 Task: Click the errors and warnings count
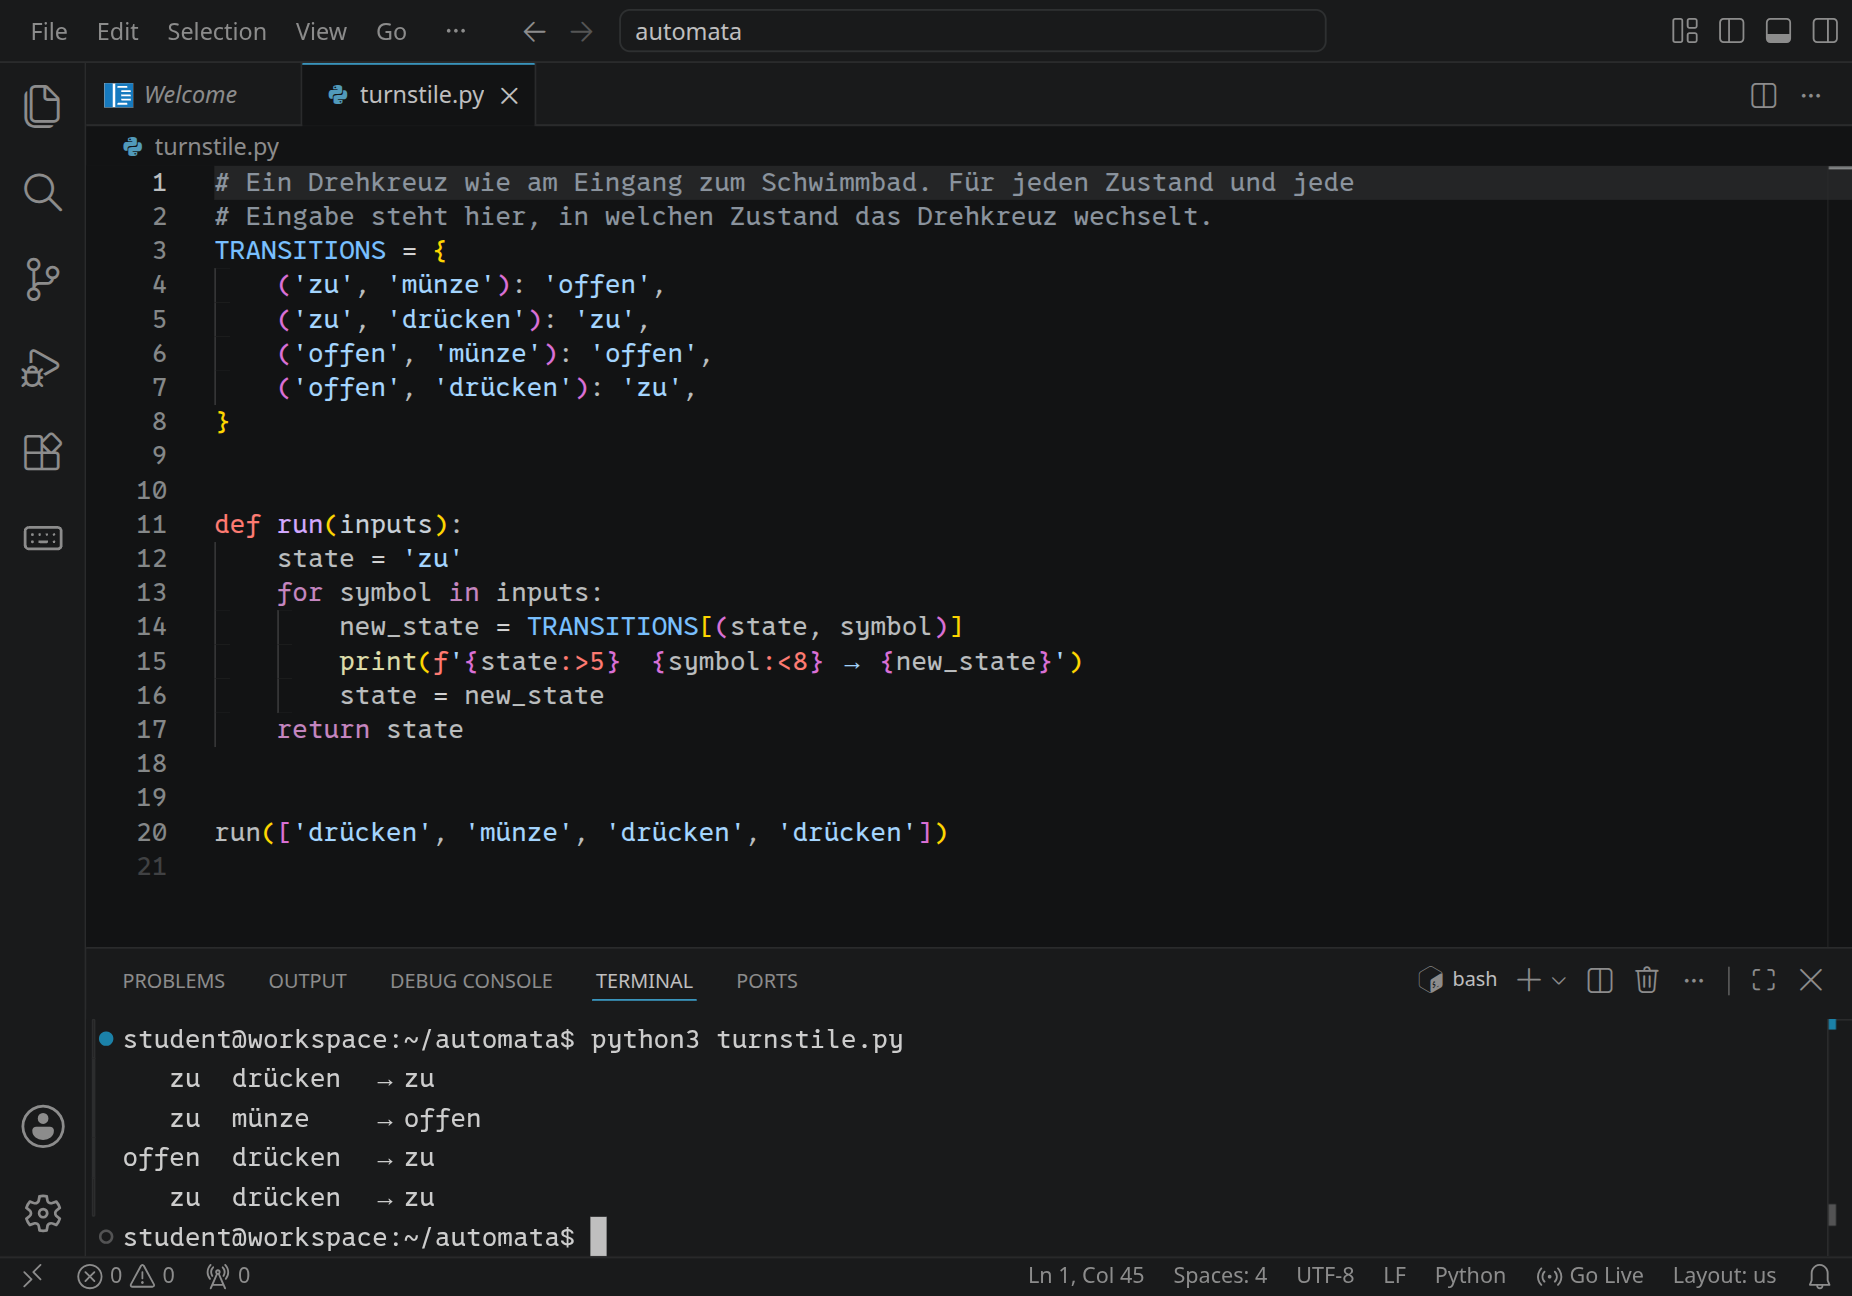pos(126,1276)
